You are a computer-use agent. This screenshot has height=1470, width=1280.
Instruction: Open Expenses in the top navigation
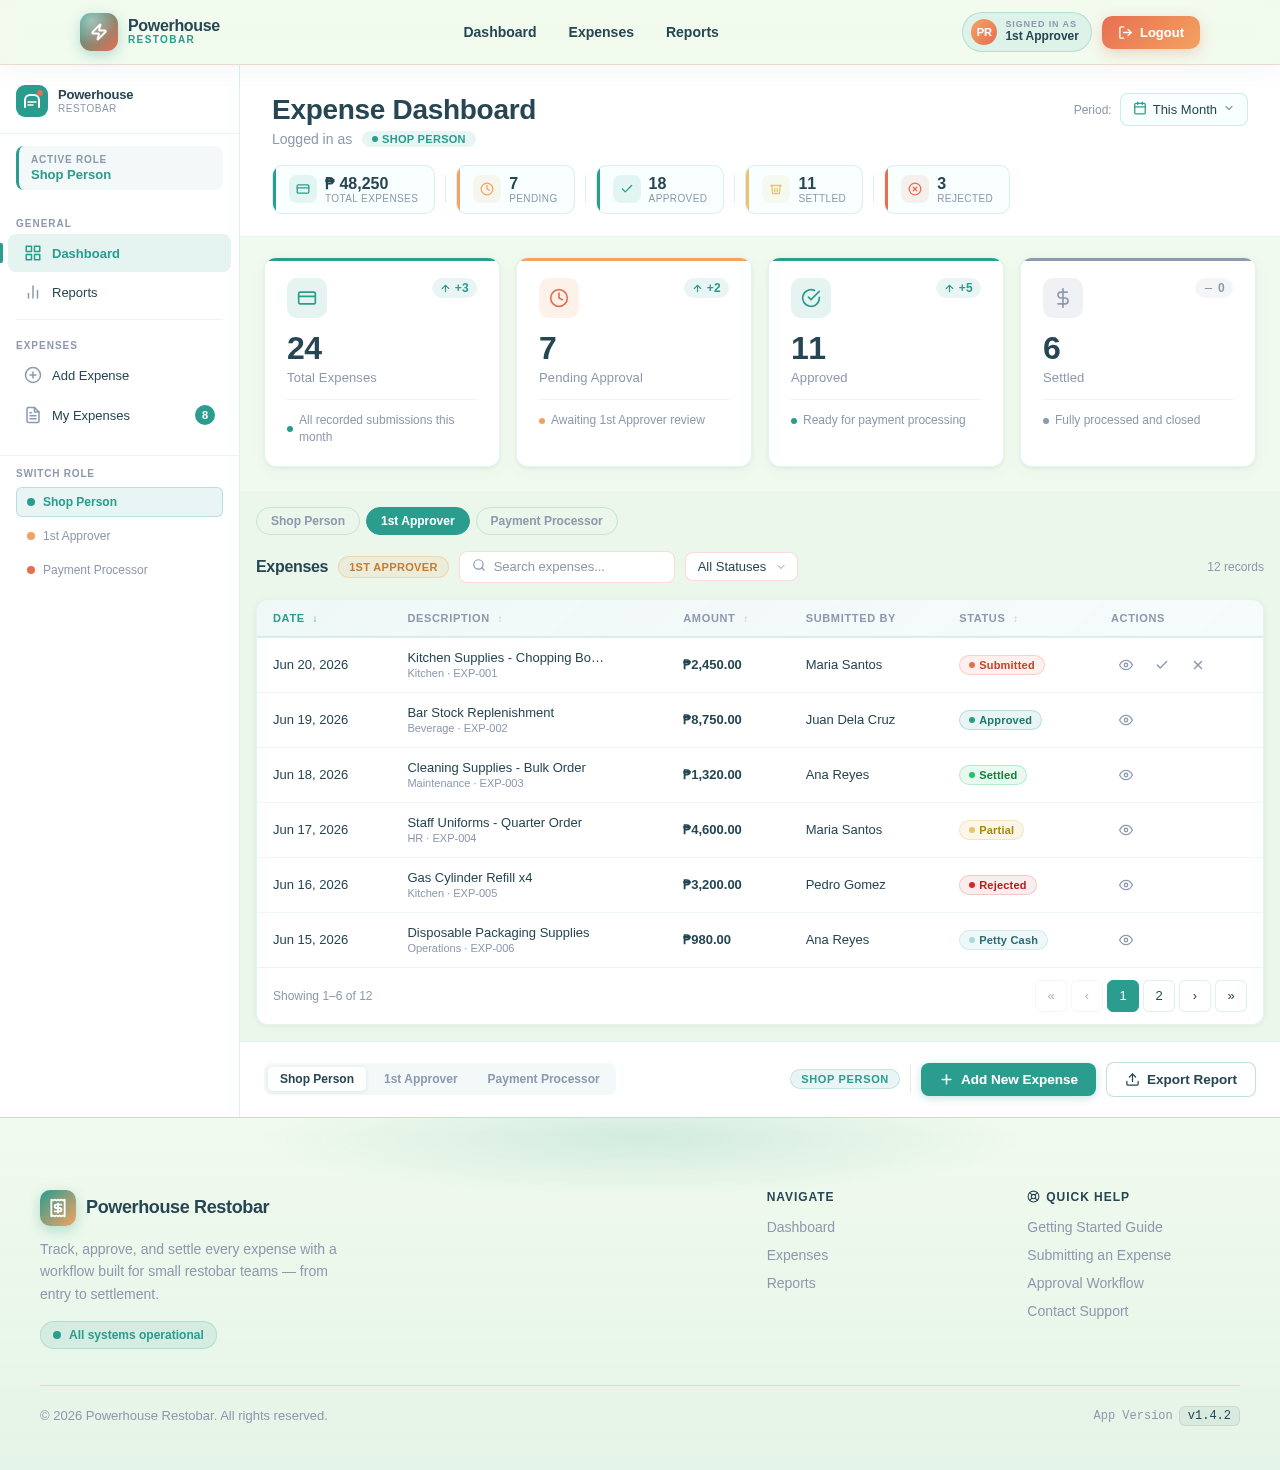tap(601, 32)
